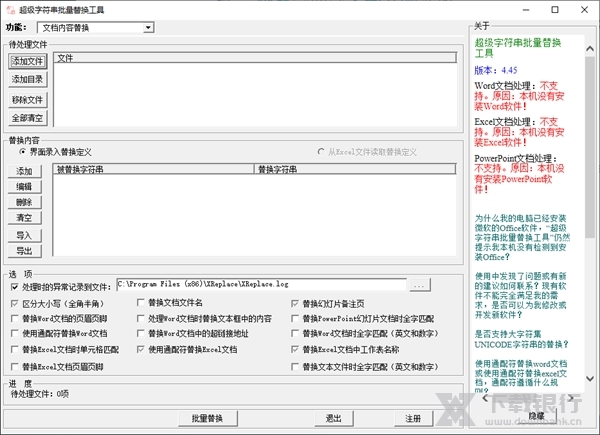Toggle 区分大小写(全角半角) checkbox

[15, 304]
